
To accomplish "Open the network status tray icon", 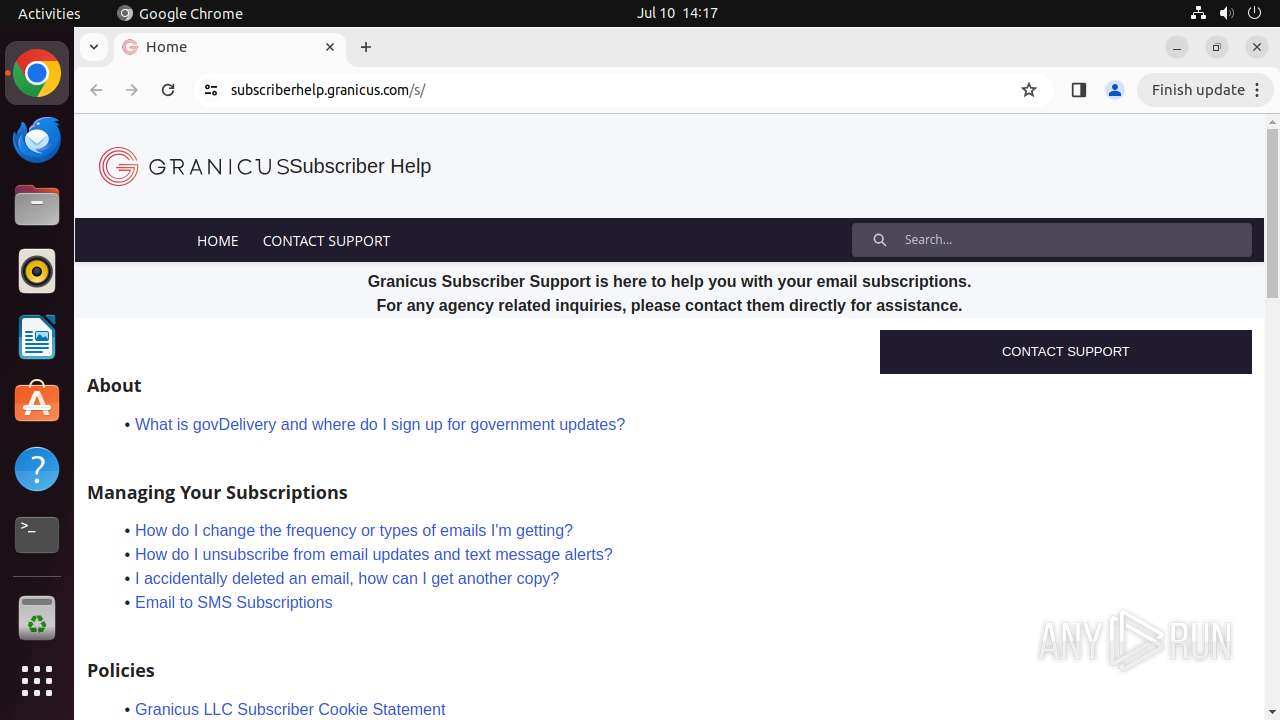I will (1198, 13).
